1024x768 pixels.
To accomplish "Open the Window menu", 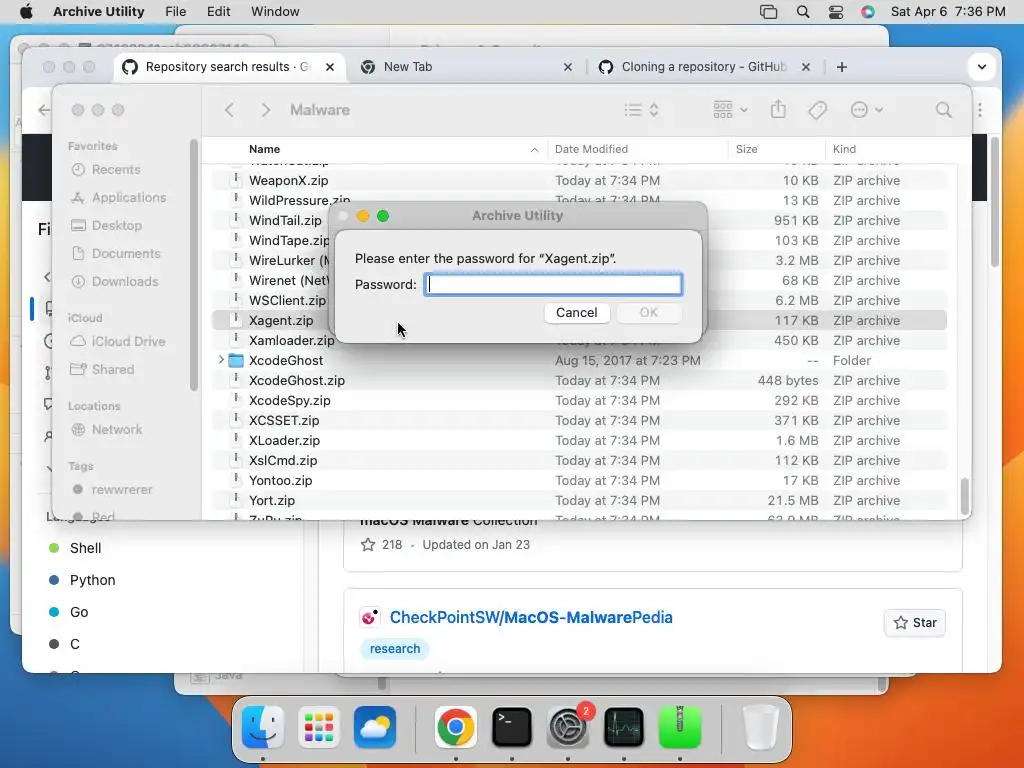I will coord(275,12).
